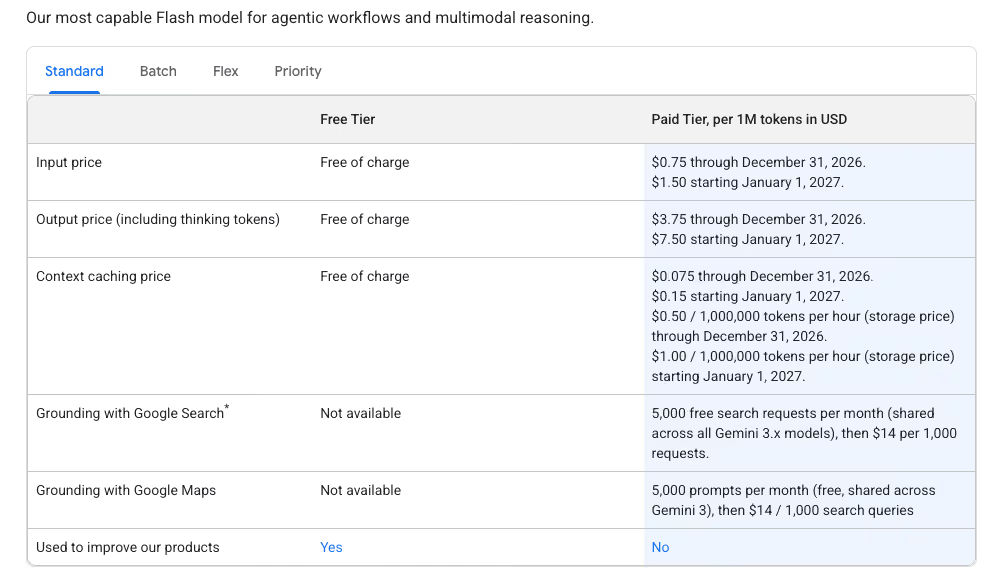Click Grounding with Google Maps label
Viewport: 995px width, 588px height.
click(x=126, y=490)
